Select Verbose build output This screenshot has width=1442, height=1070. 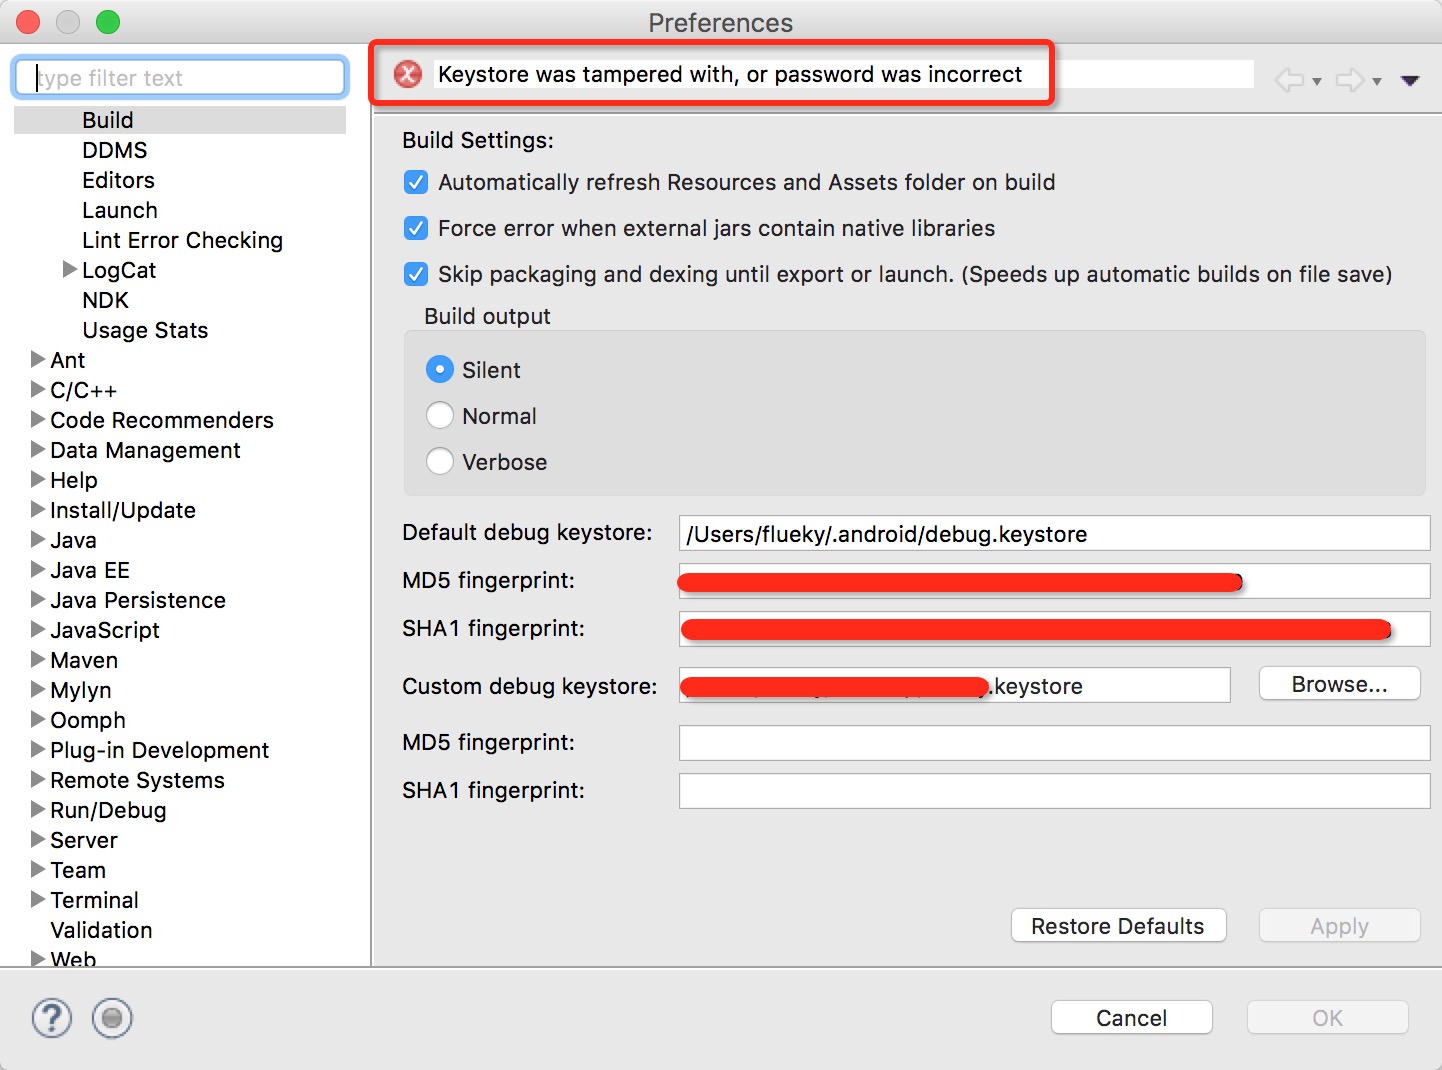(x=440, y=461)
